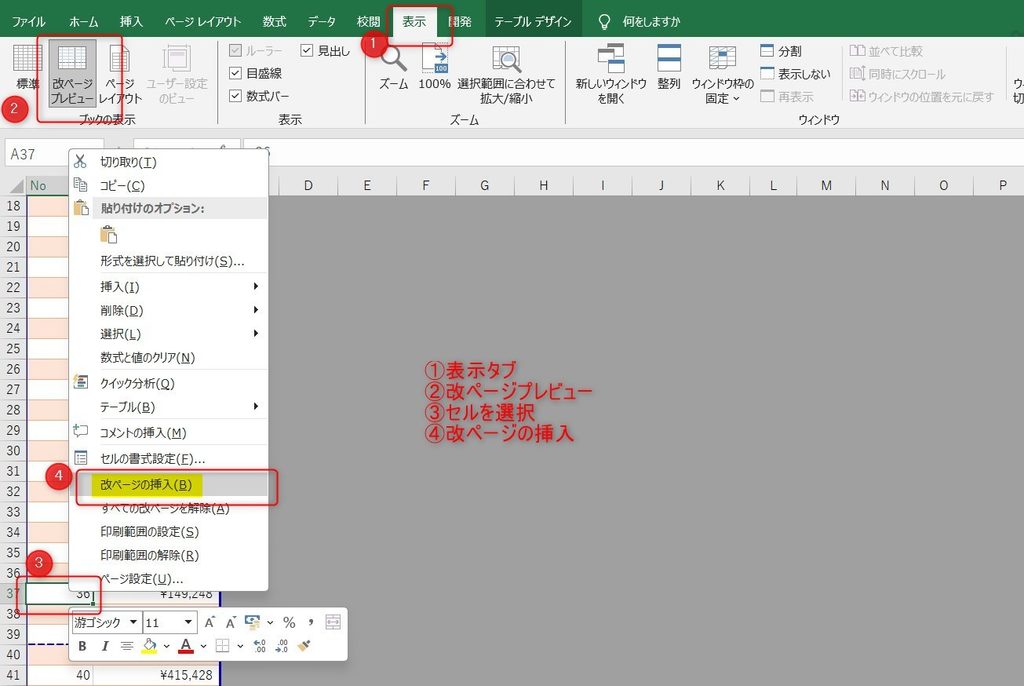
Task: Toggle the 見出し headings checkbox
Action: pyautogui.click(x=306, y=50)
